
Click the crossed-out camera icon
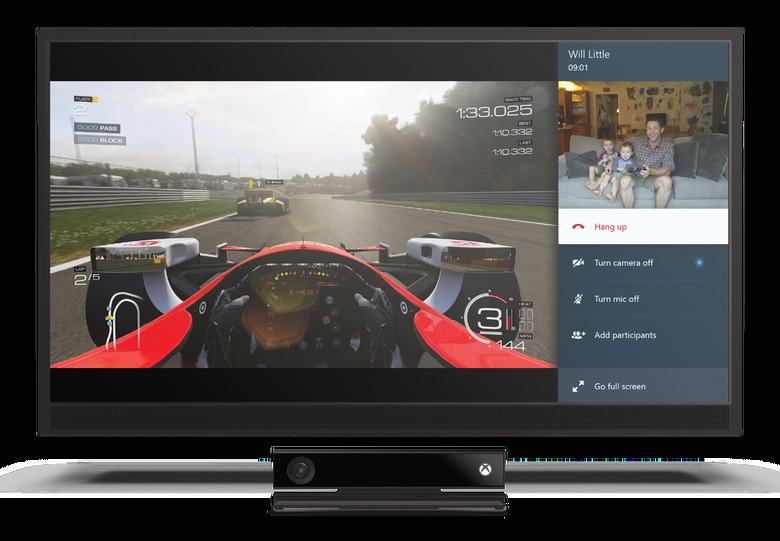pos(578,263)
